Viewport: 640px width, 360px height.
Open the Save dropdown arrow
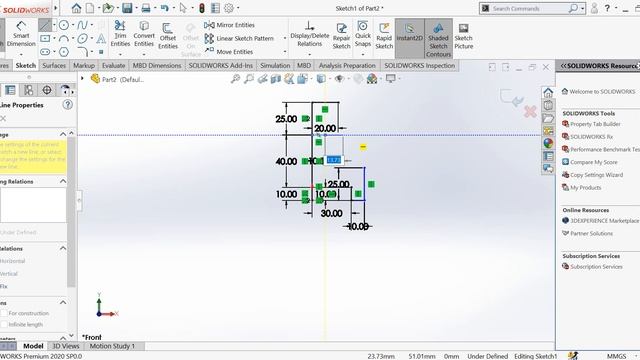point(136,8)
